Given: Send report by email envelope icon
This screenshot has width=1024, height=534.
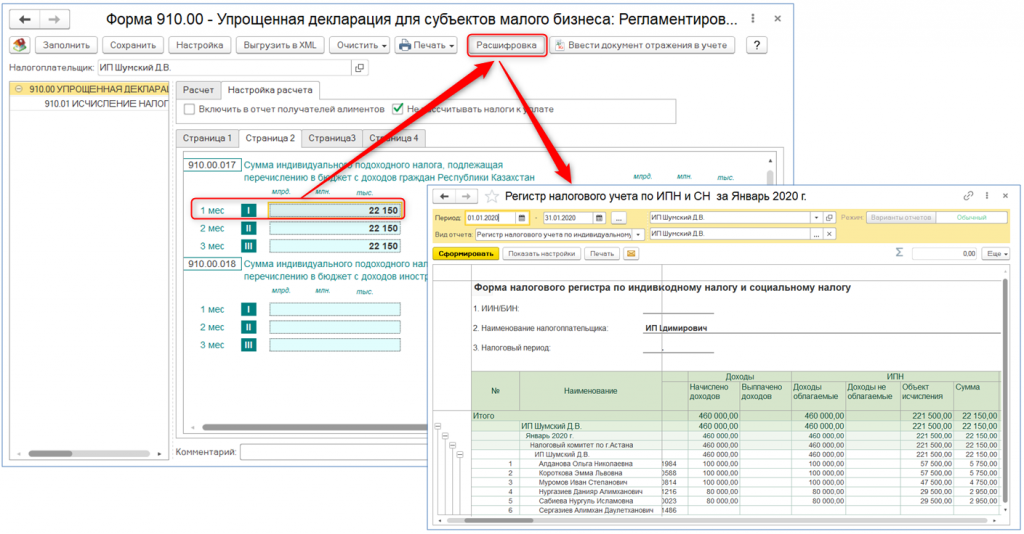Looking at the screenshot, I should [x=631, y=253].
